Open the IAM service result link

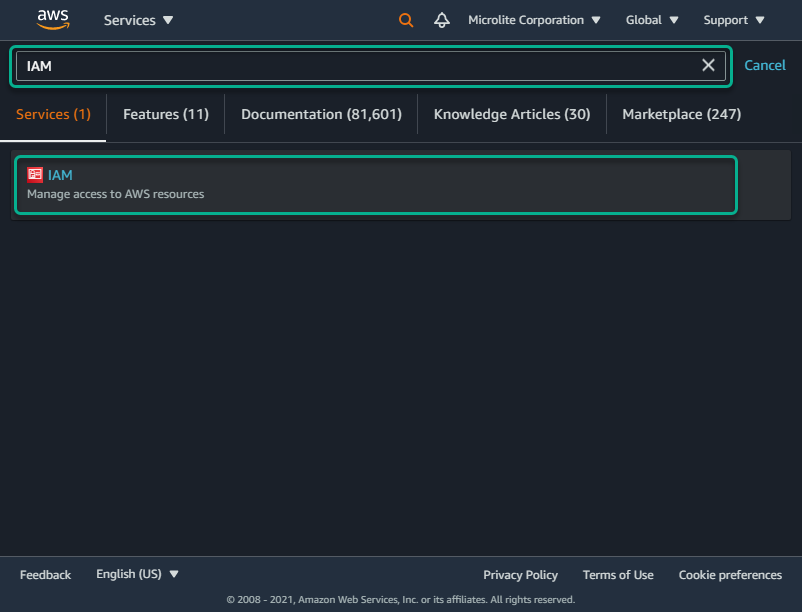tap(60, 175)
